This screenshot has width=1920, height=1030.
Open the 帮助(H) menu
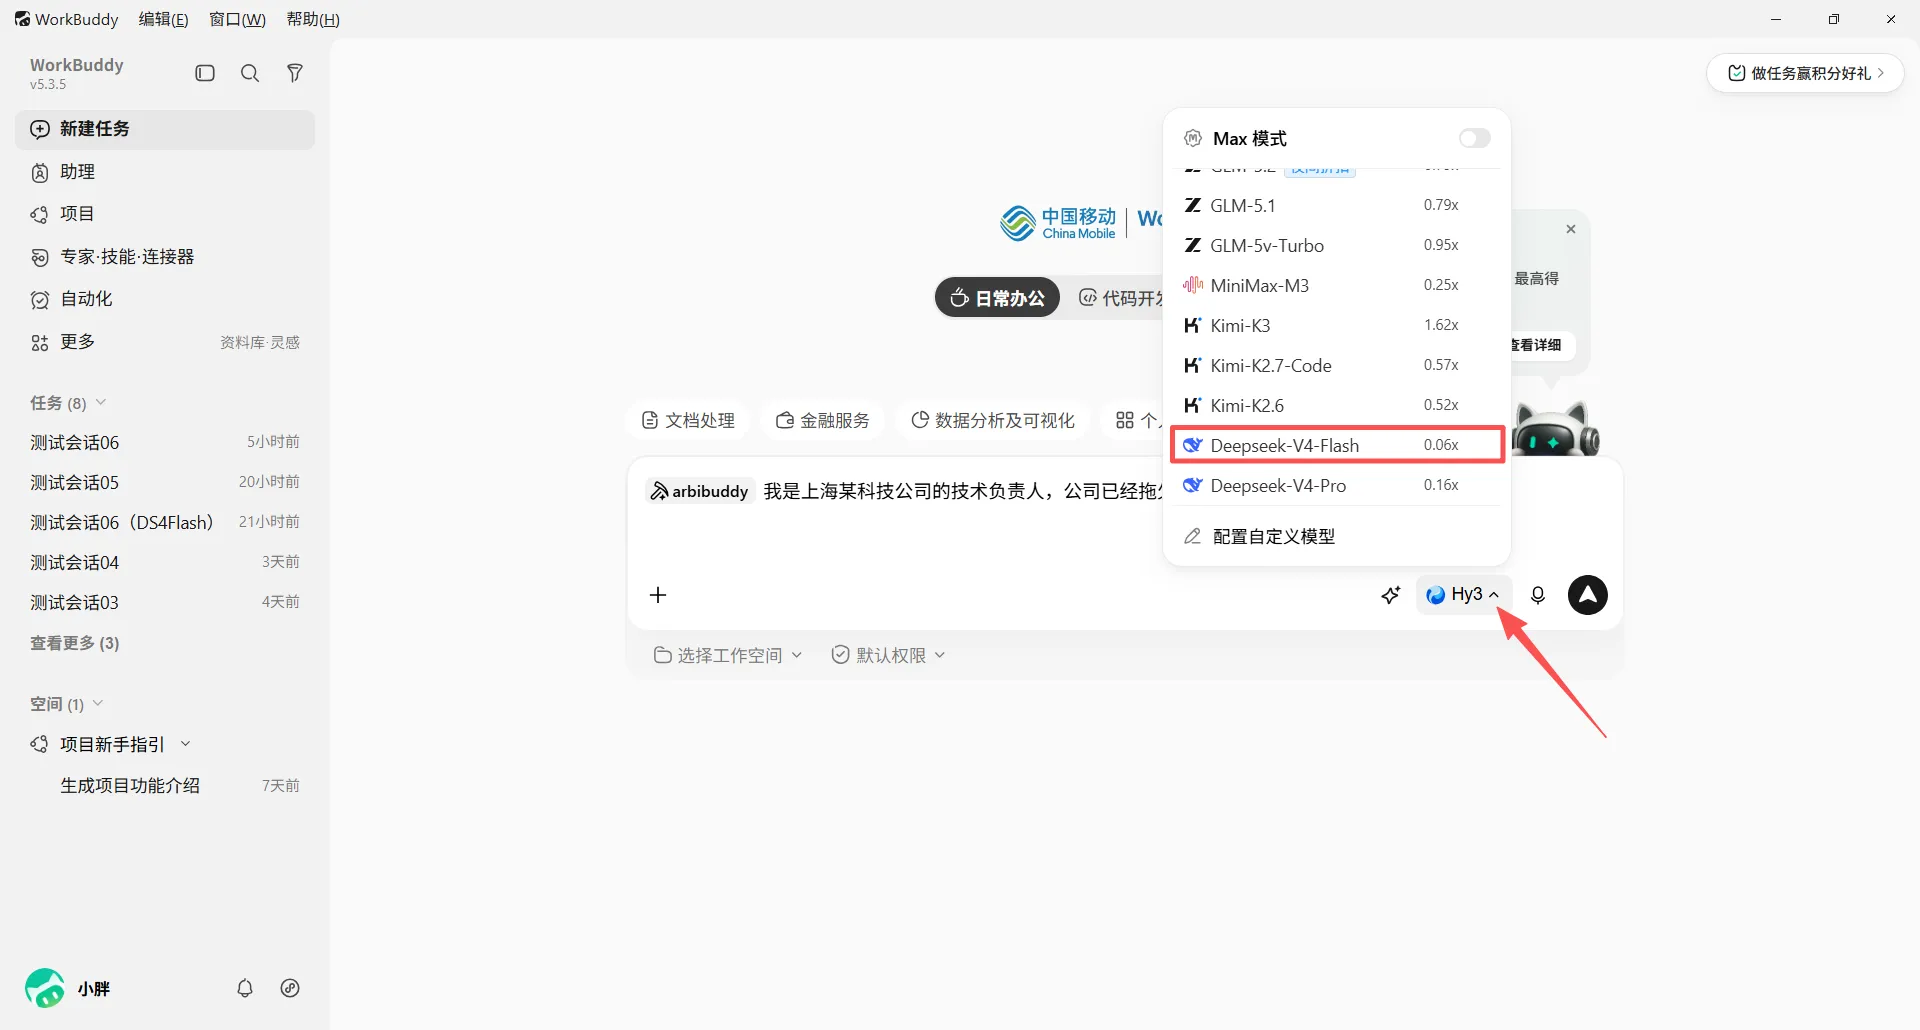313,19
